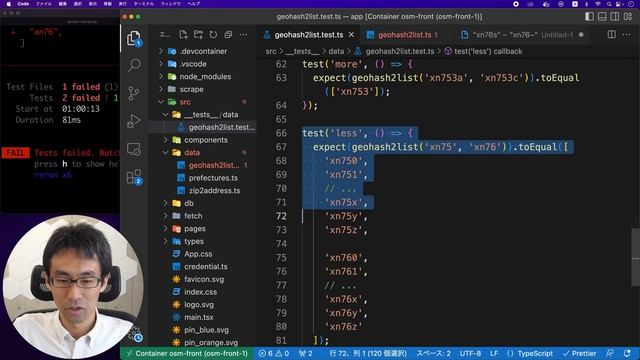Open the Extensions view
The image size is (640, 360).
(x=134, y=177)
